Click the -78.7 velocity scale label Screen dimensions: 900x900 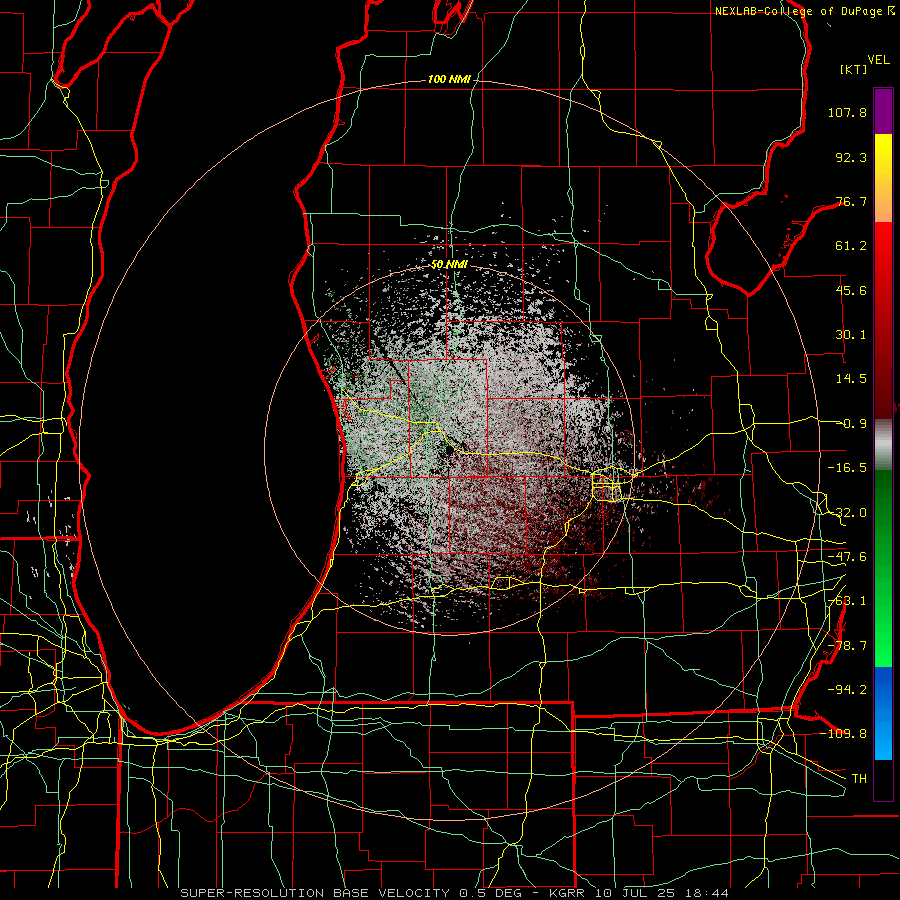[847, 646]
